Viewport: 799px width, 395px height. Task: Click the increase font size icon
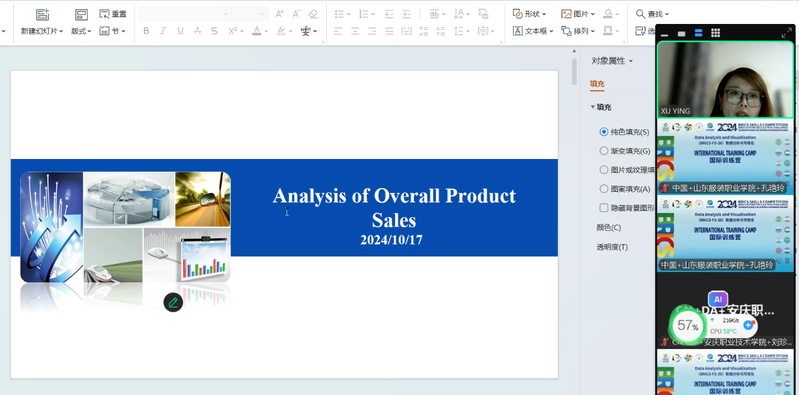coord(279,14)
